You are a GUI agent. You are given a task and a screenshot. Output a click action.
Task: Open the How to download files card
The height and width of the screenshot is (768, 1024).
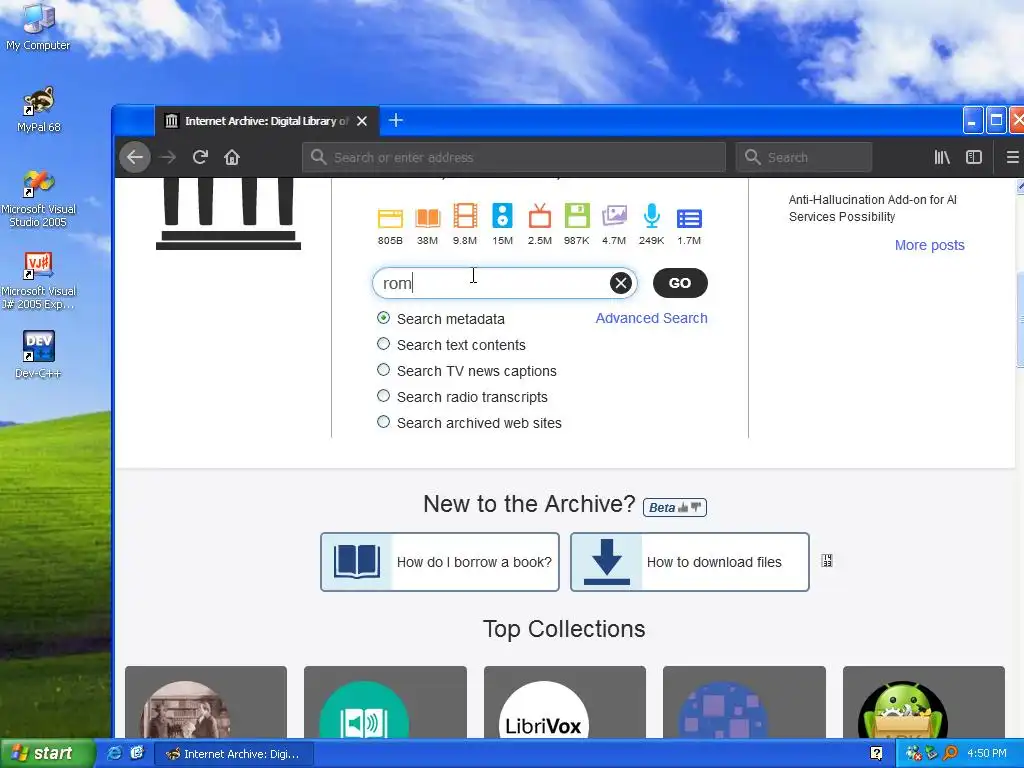tap(690, 562)
